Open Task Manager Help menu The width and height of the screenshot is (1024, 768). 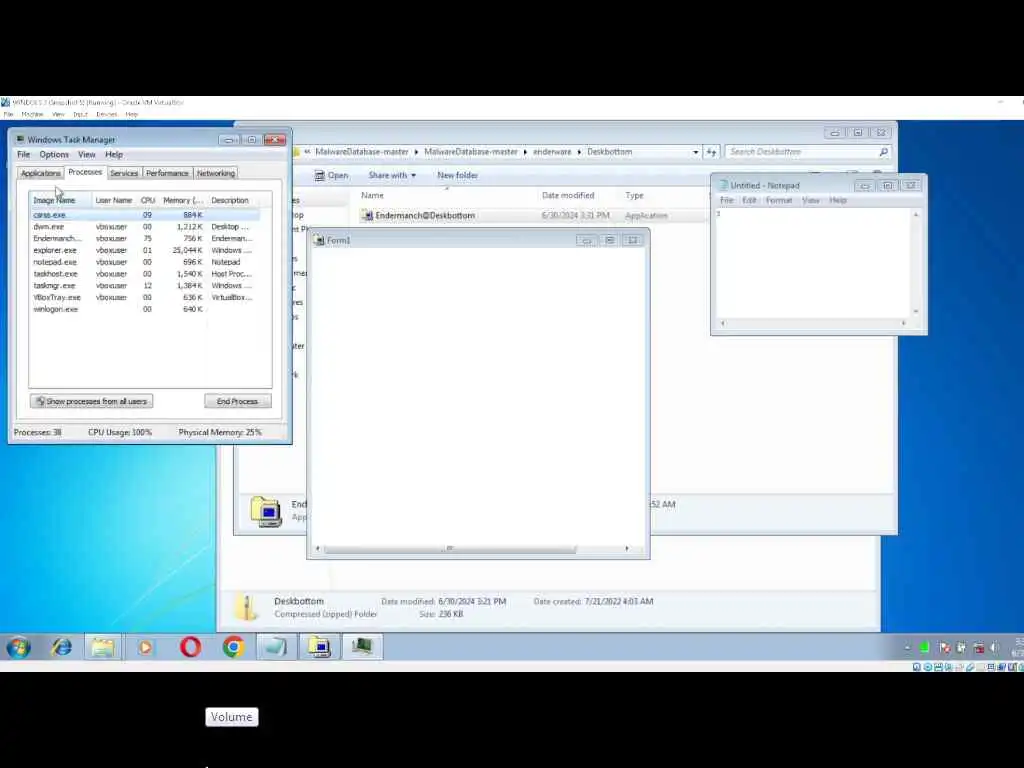coord(114,155)
